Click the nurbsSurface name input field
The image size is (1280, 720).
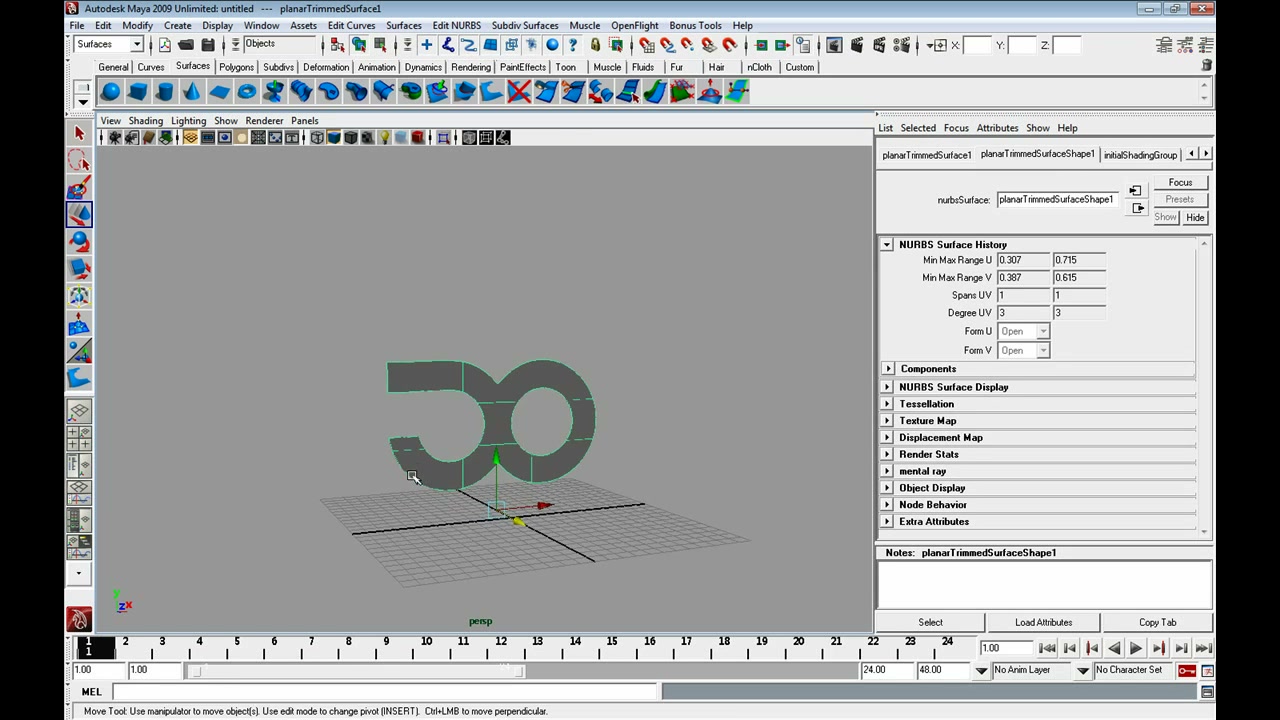[x=1056, y=199]
